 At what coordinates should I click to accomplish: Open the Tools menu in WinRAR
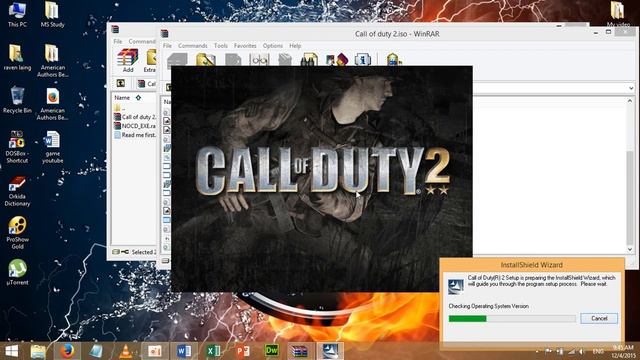pyautogui.click(x=220, y=46)
